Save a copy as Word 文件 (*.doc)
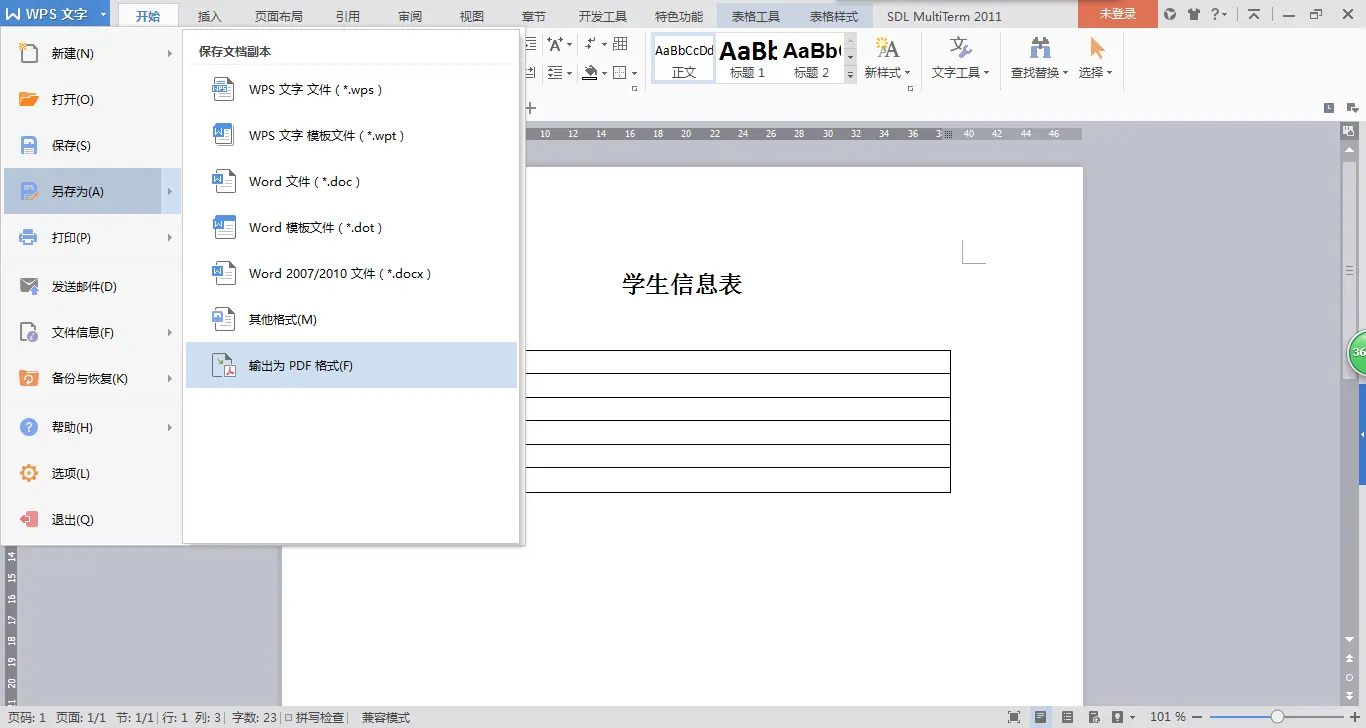The image size is (1366, 728). pos(351,182)
